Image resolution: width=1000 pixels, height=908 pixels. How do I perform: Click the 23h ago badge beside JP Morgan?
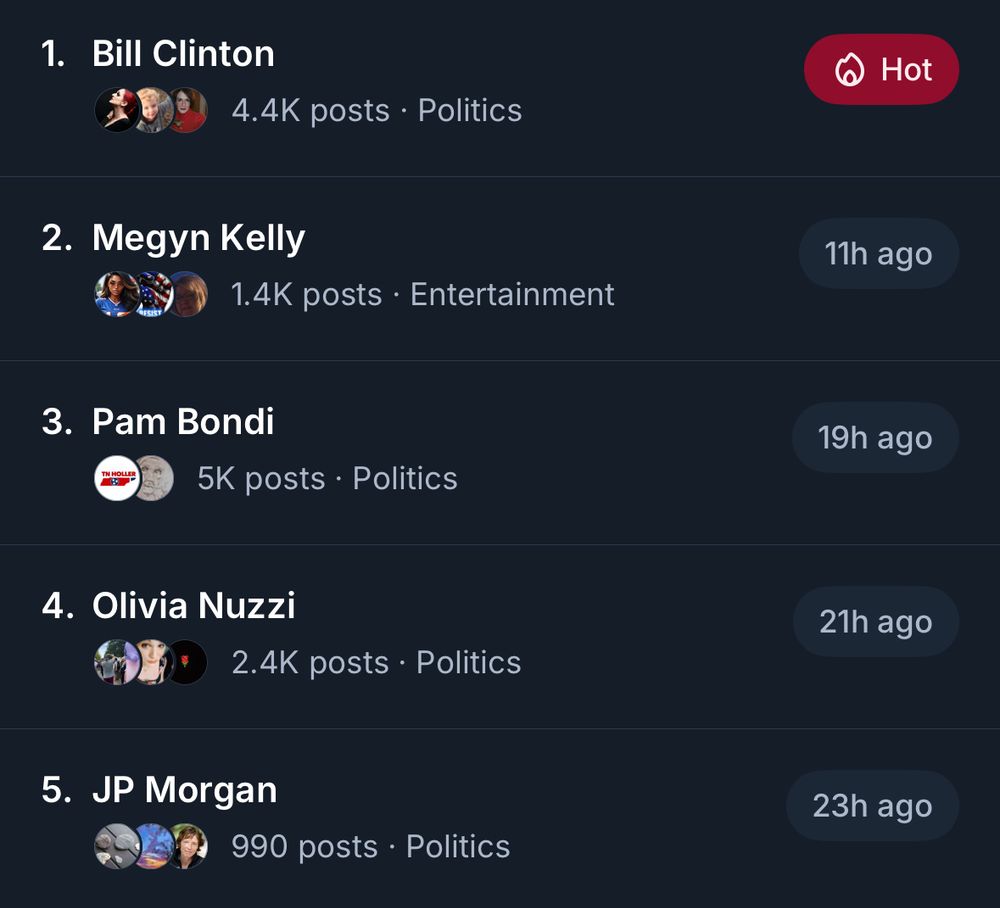pyautogui.click(x=872, y=806)
